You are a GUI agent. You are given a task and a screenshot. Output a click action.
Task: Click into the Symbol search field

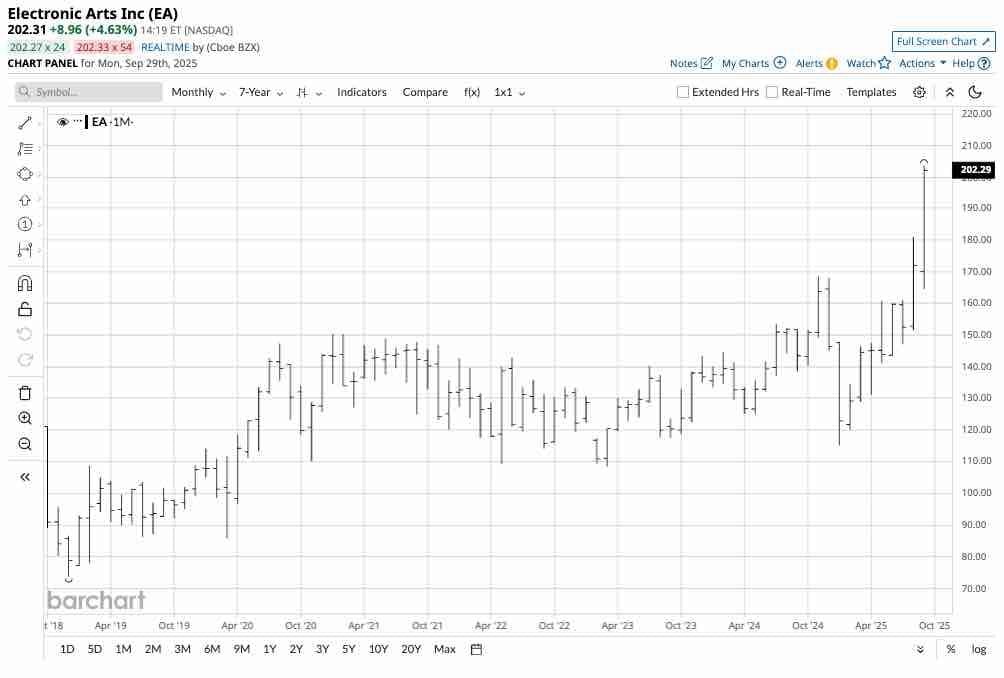coord(88,92)
